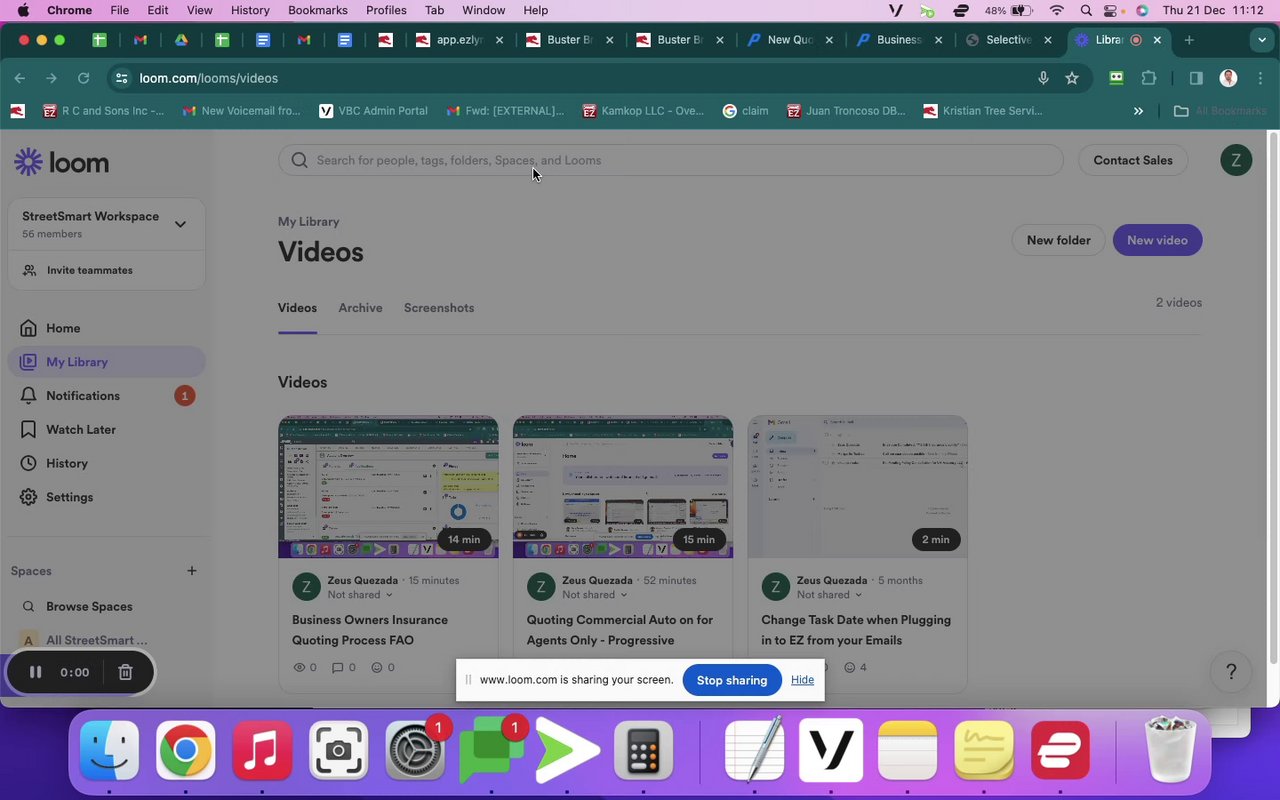The height and width of the screenshot is (800, 1280).
Task: Open Business Owners Insurance video thumbnail
Action: 388,487
